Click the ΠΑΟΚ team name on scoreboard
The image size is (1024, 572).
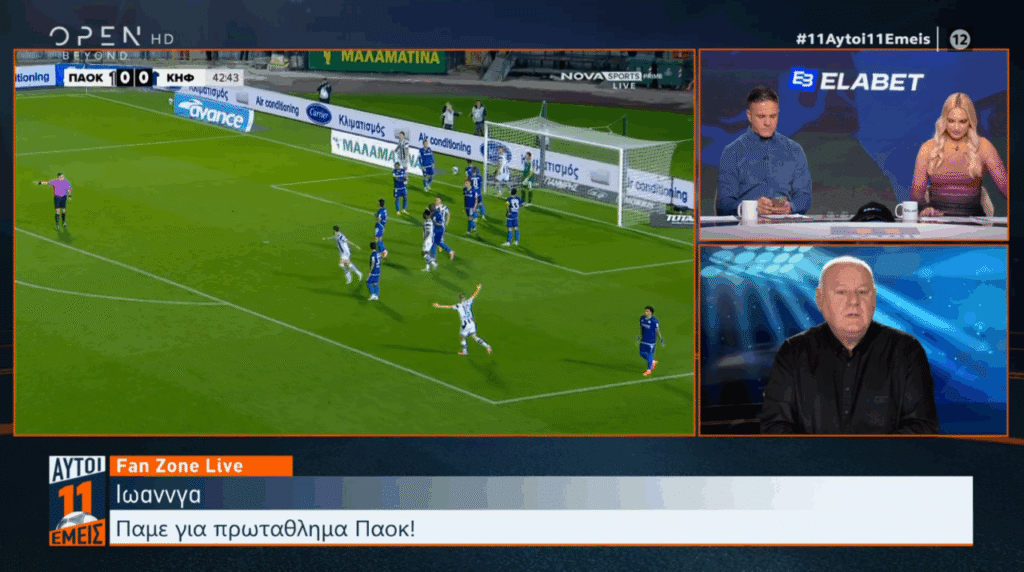(86, 78)
